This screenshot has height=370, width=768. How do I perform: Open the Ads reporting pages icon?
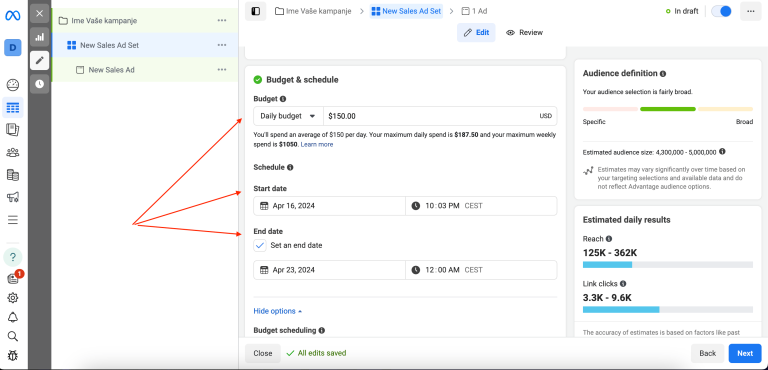click(13, 129)
